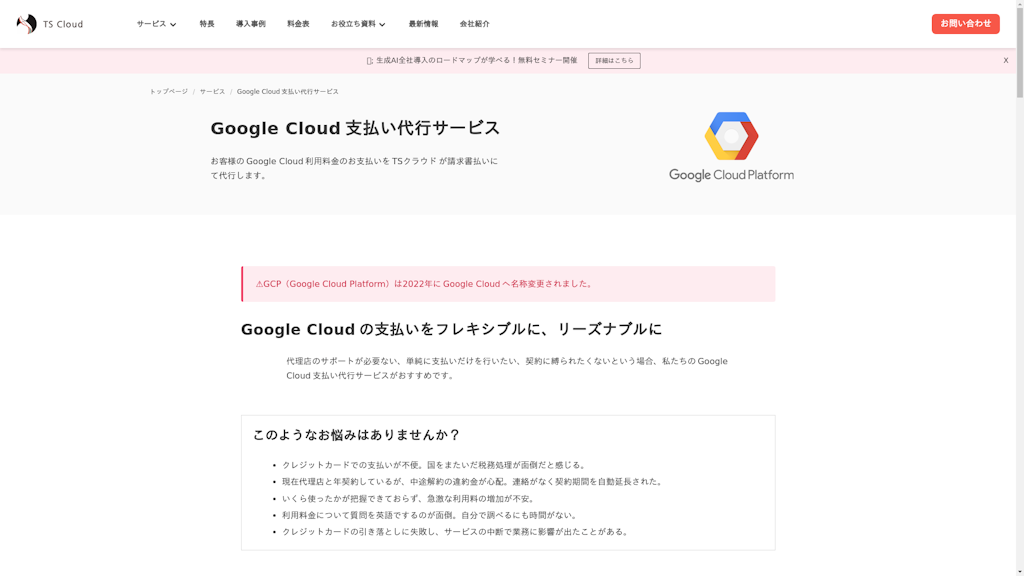
Task: Open the サービス dropdown menu
Action: (155, 23)
